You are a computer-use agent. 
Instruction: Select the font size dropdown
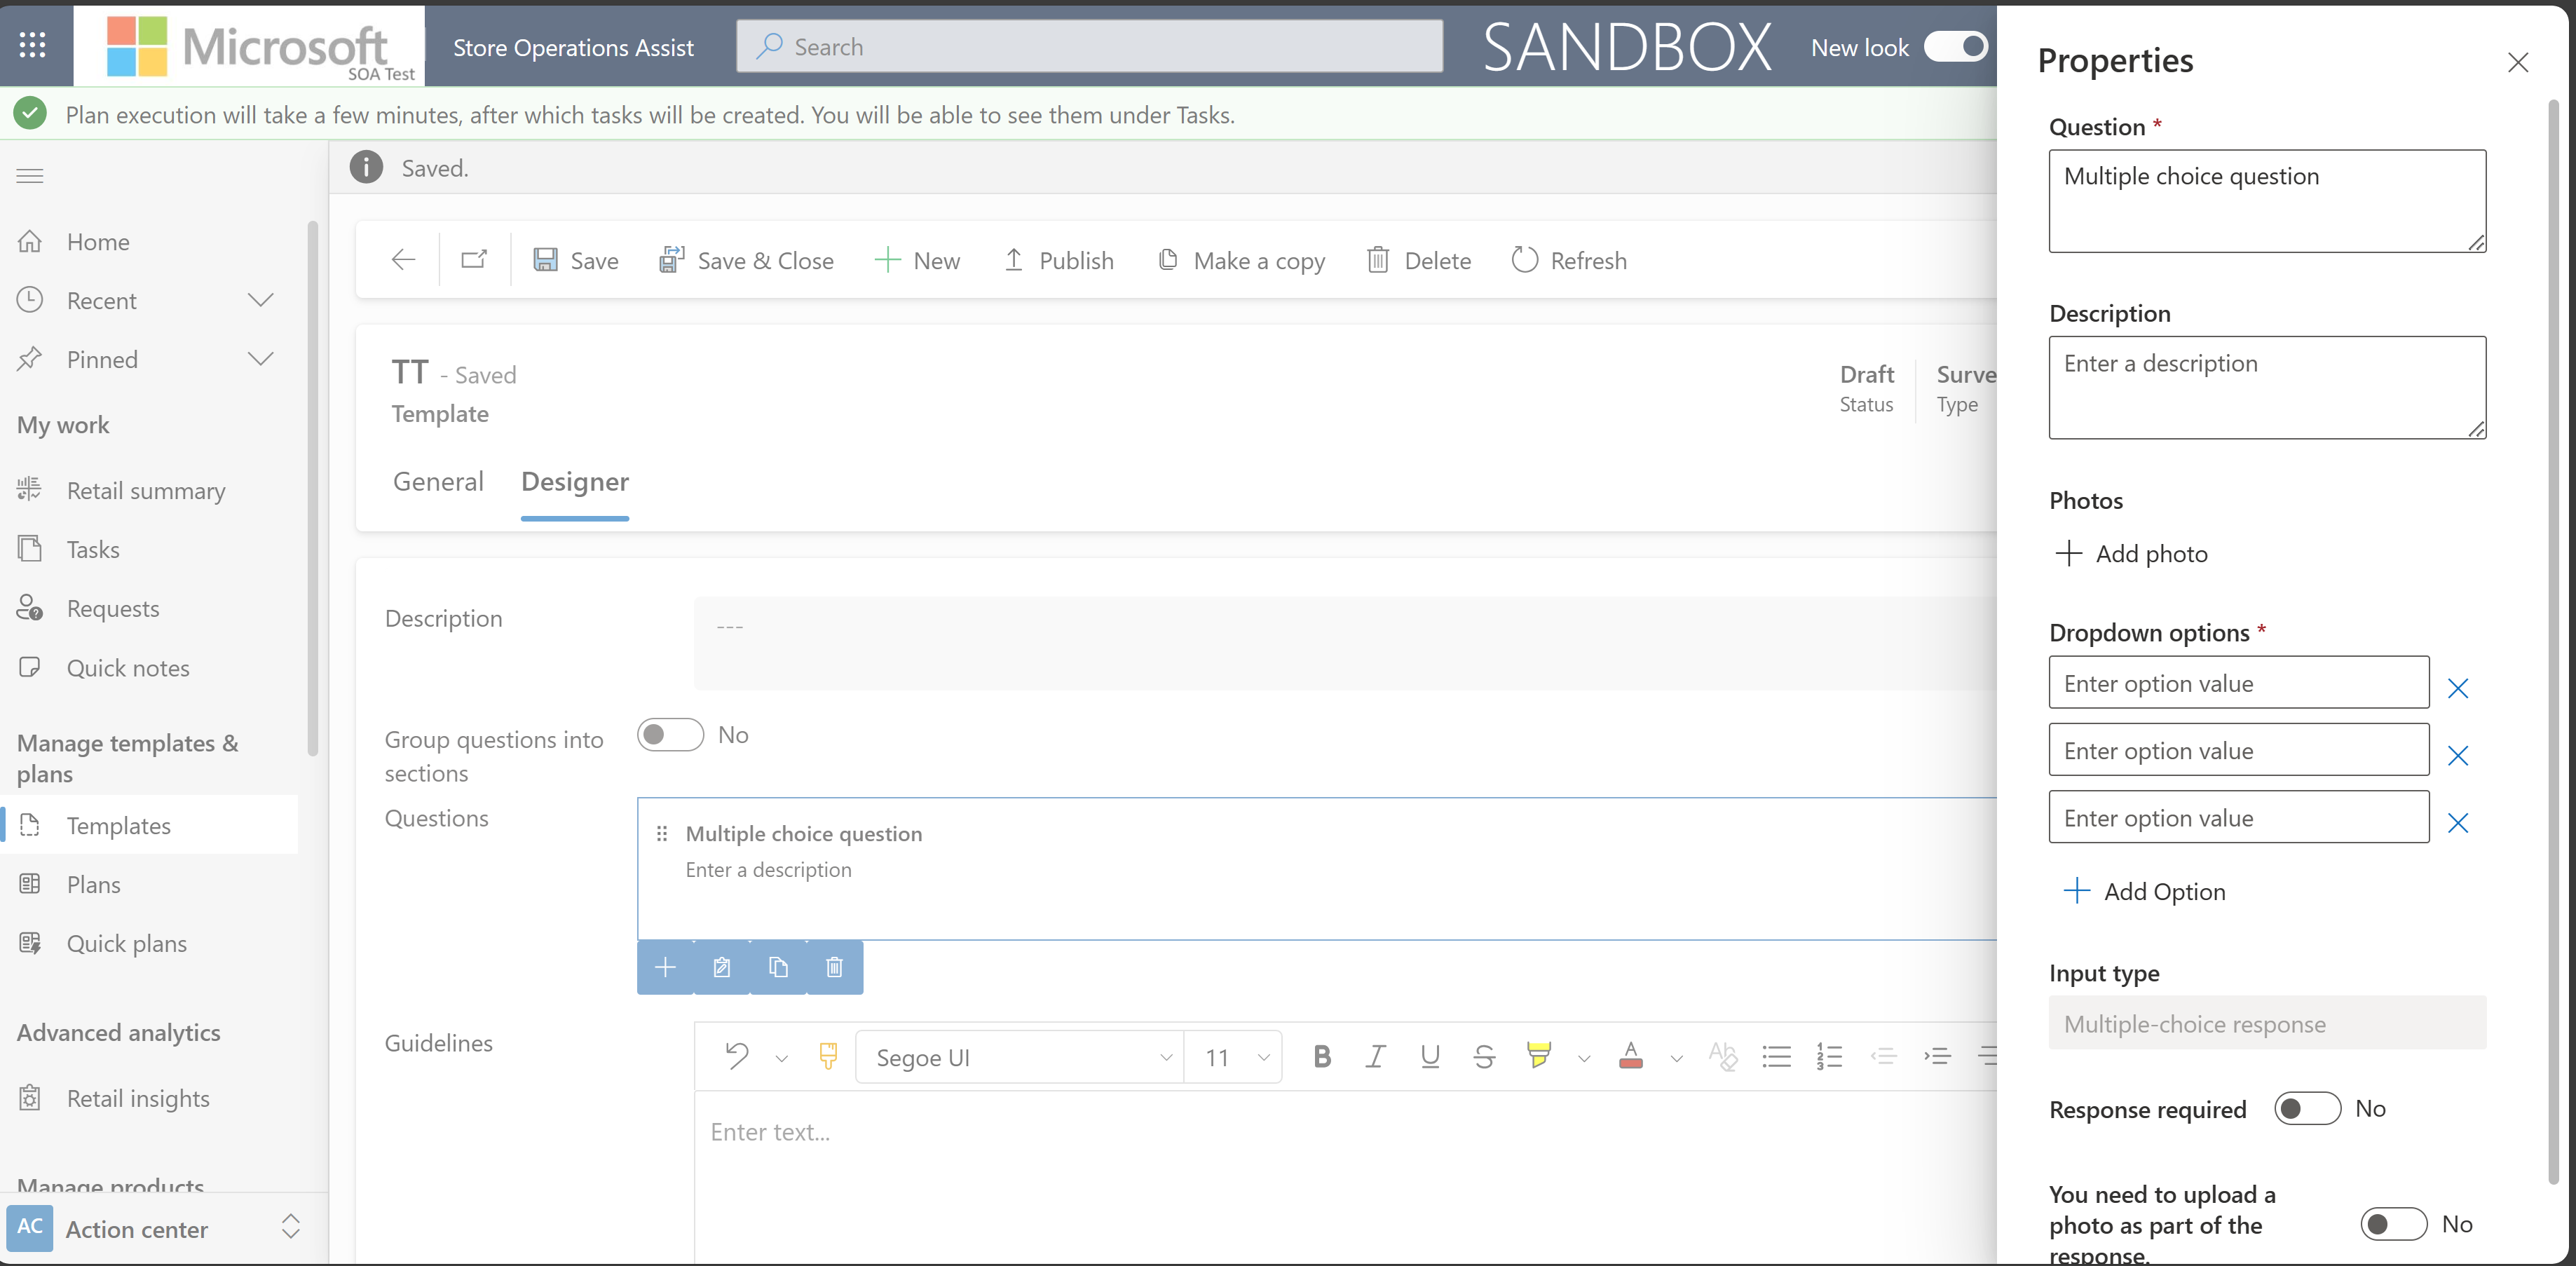tap(1234, 1056)
